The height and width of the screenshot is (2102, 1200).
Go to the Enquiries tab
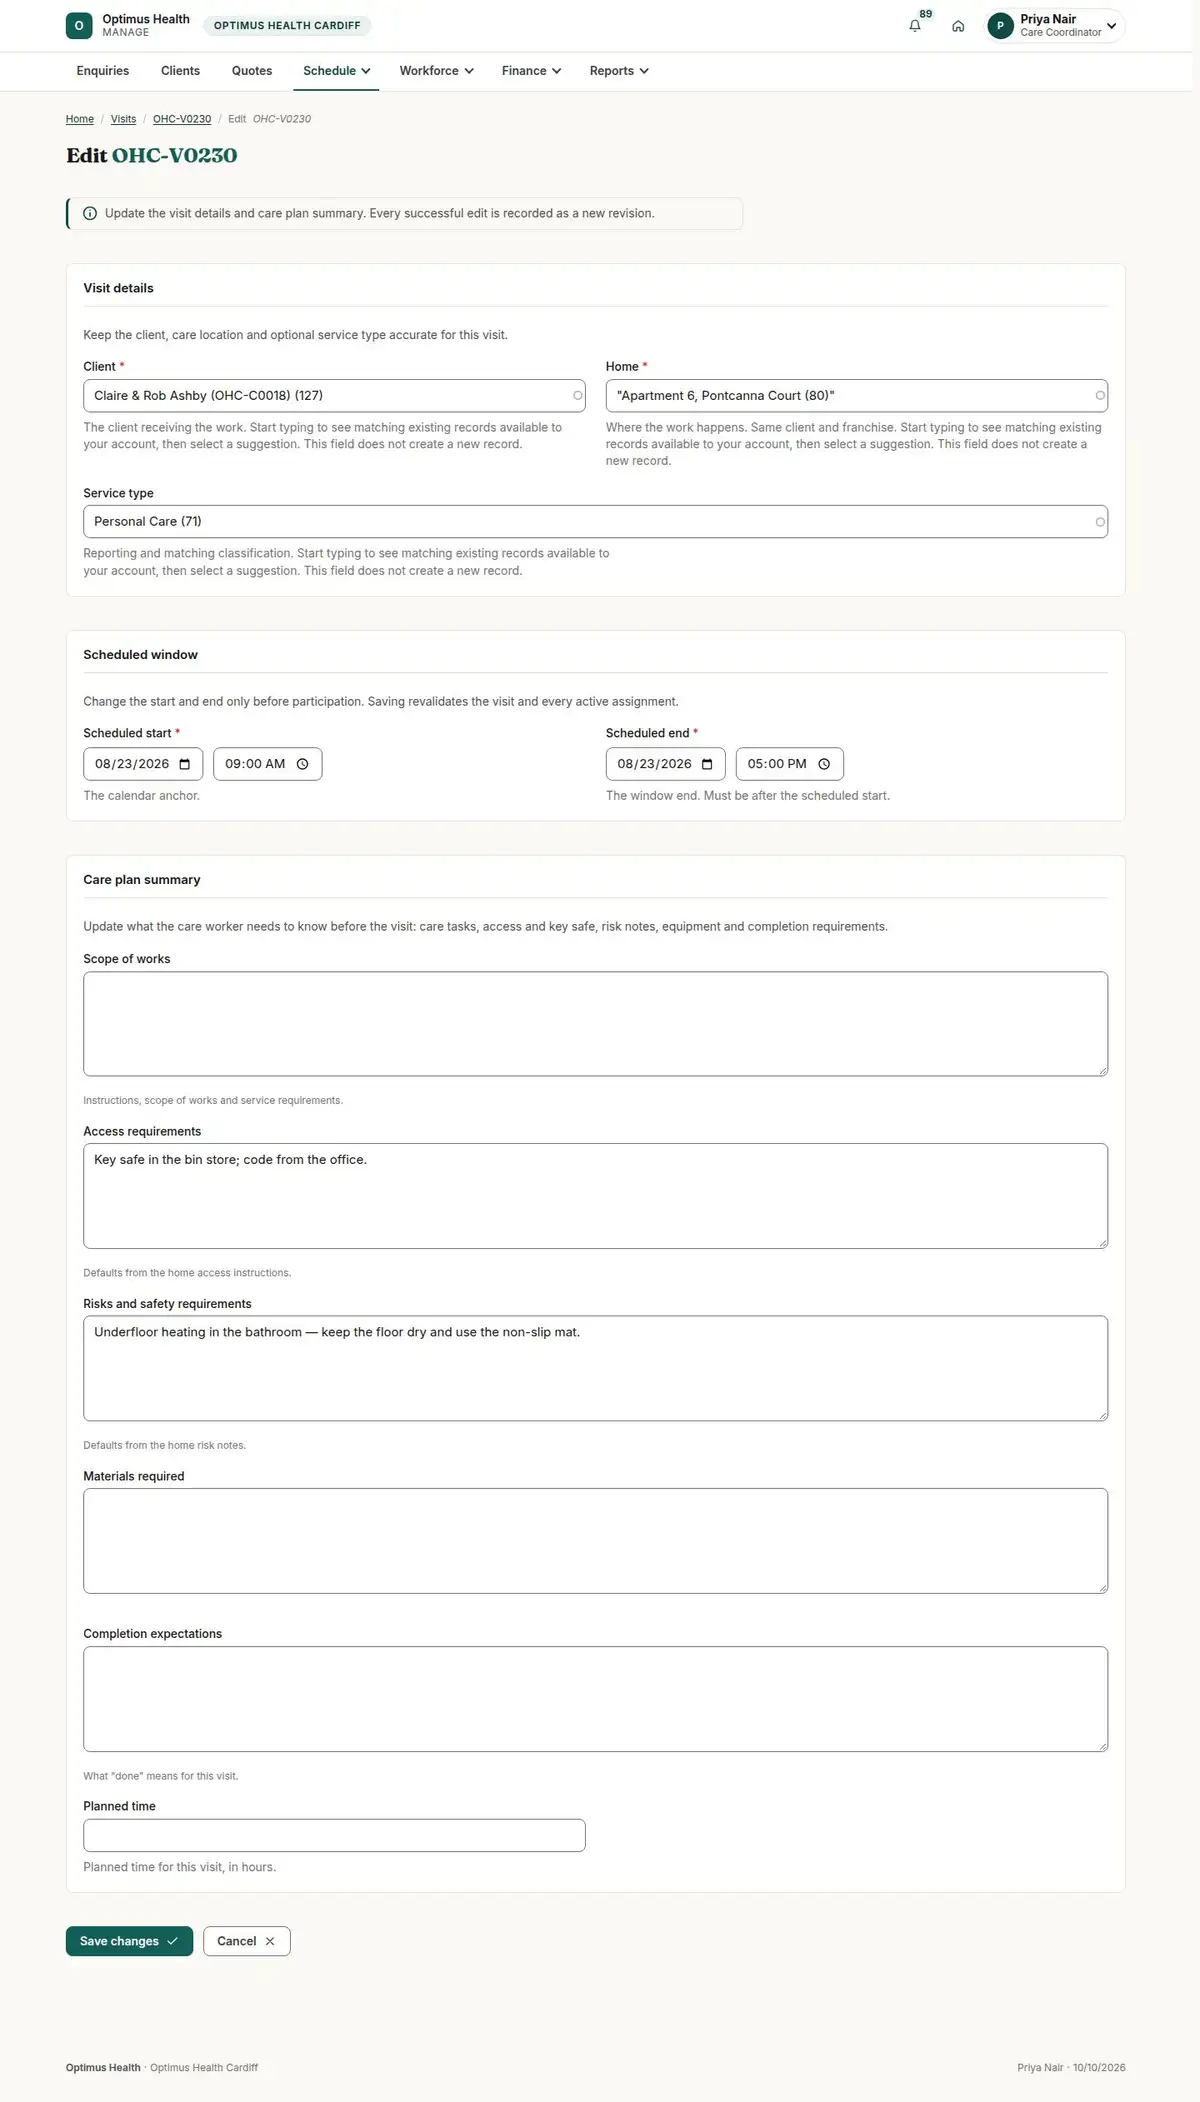point(103,71)
